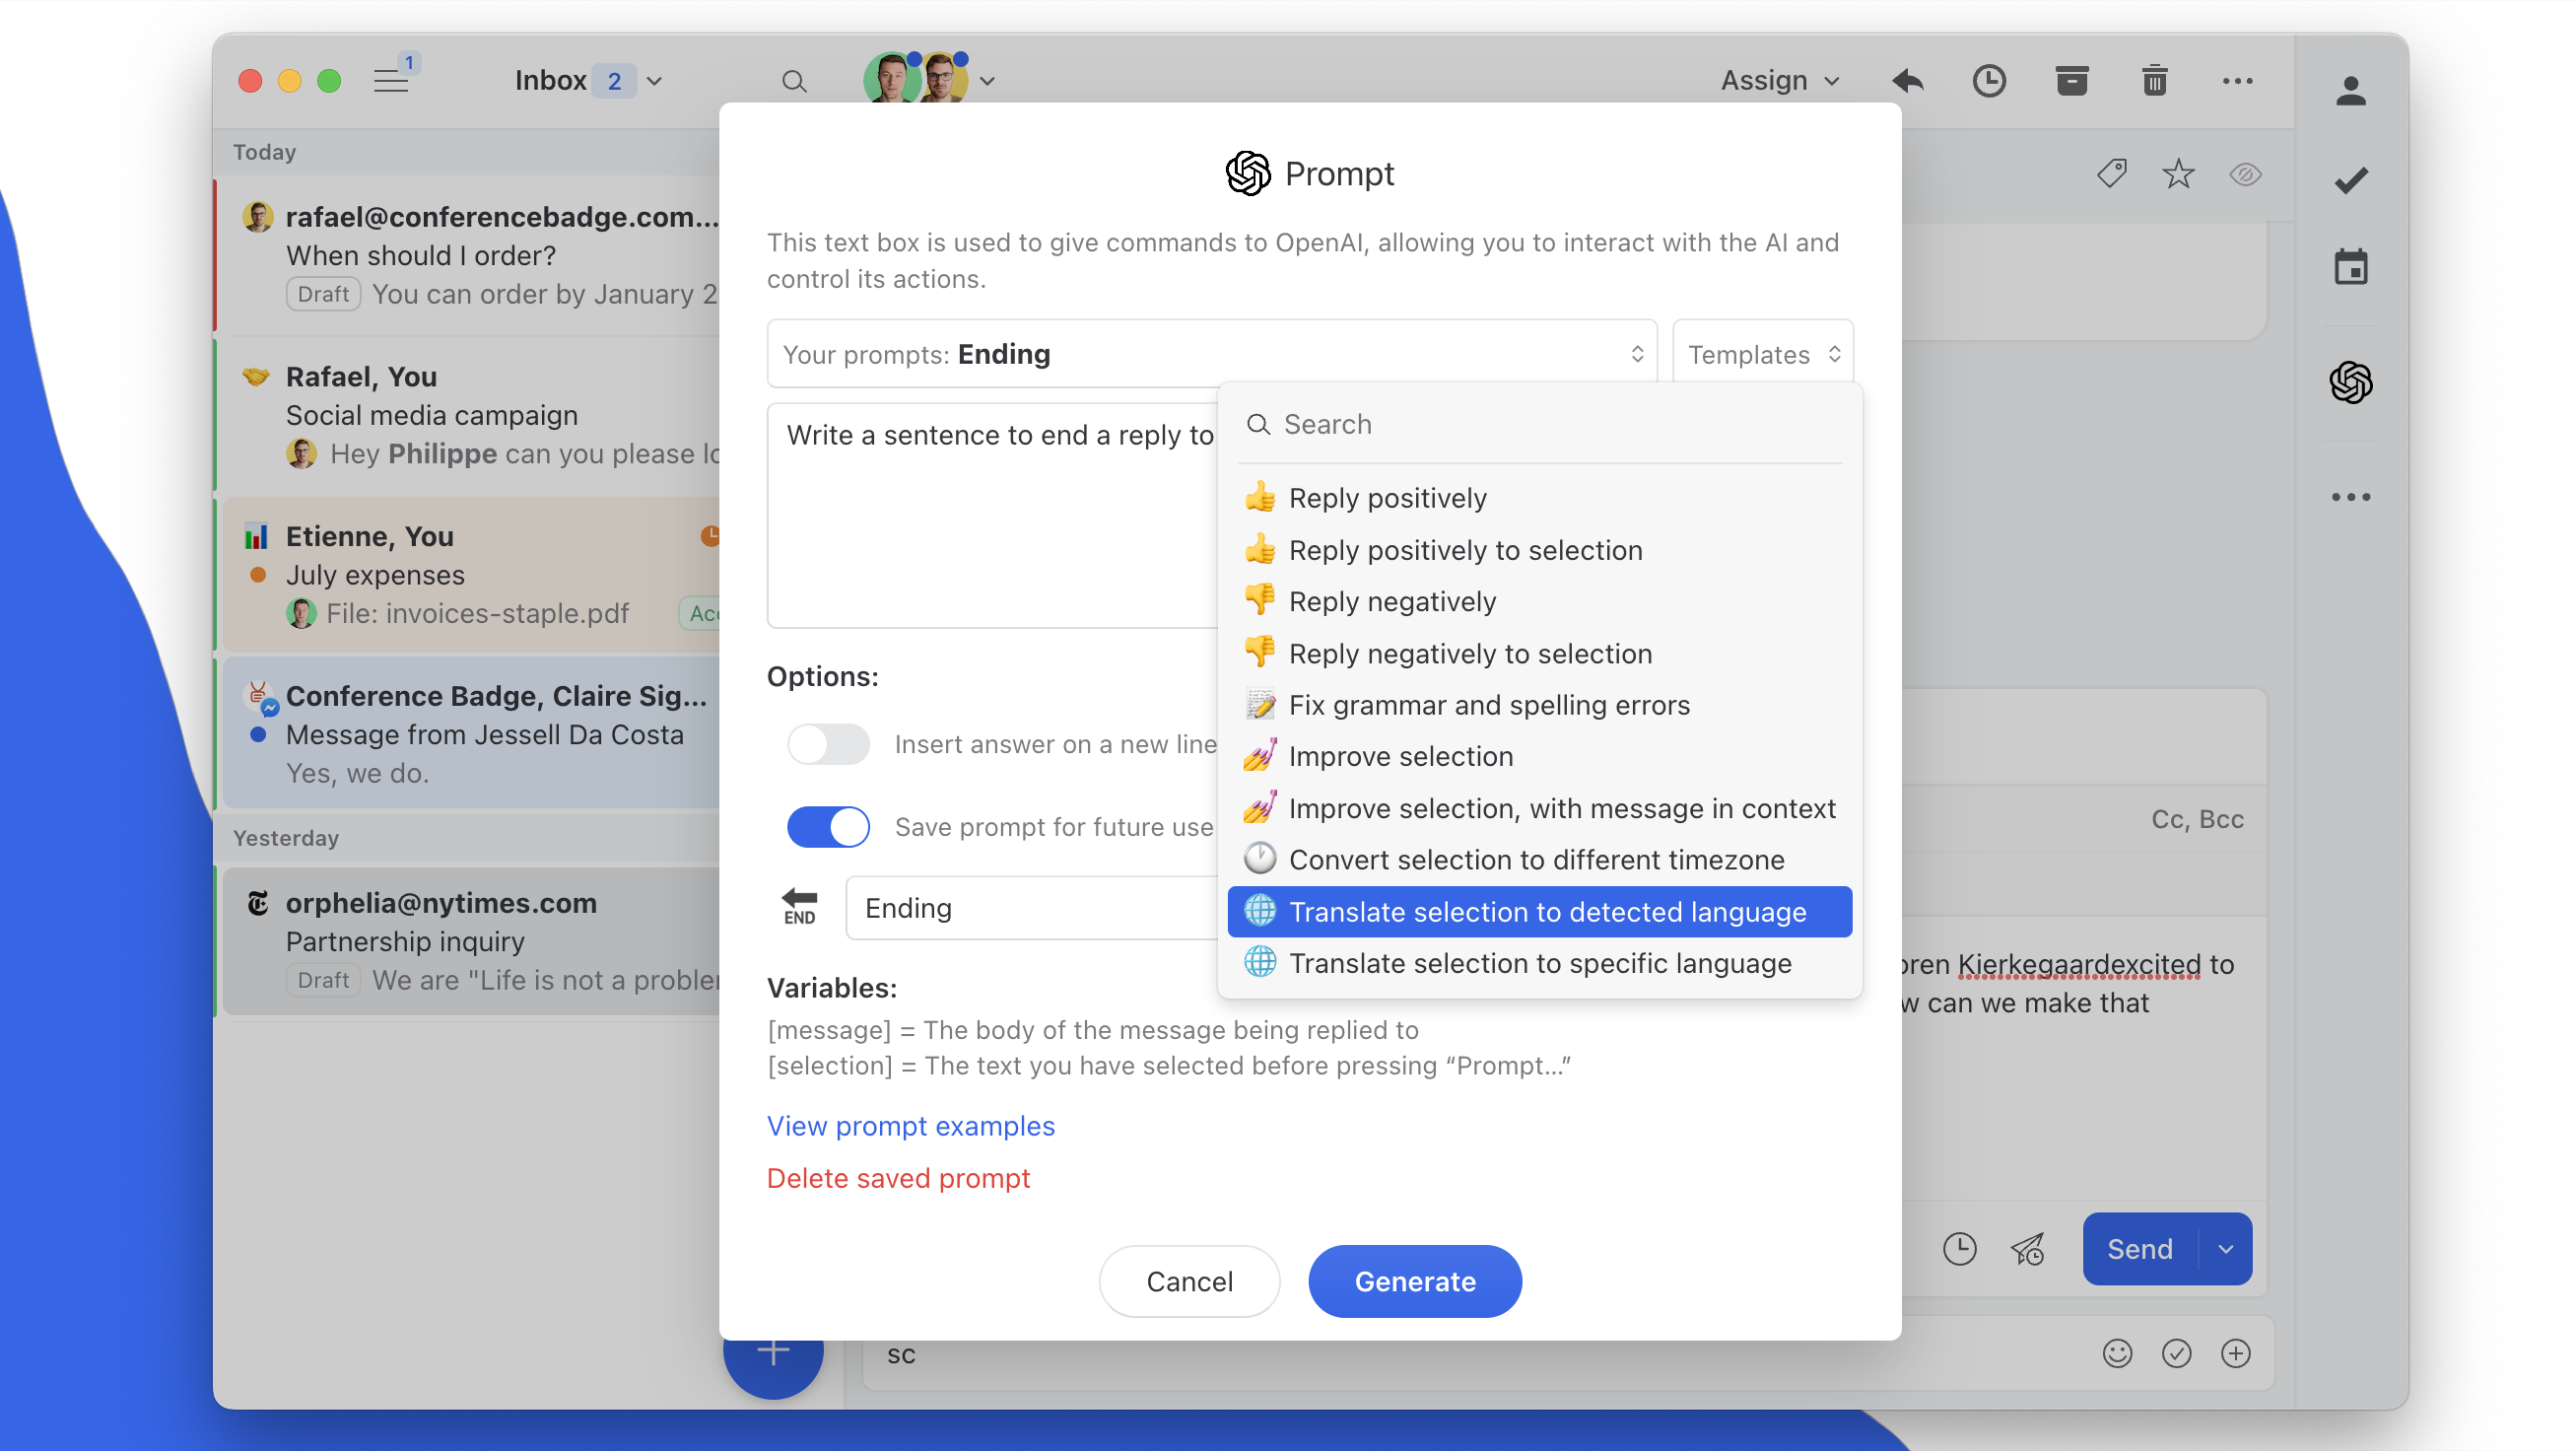Screen dimensions: 2576x1451
Task: Open the Send button dropdown arrow
Action: 2226,1249
